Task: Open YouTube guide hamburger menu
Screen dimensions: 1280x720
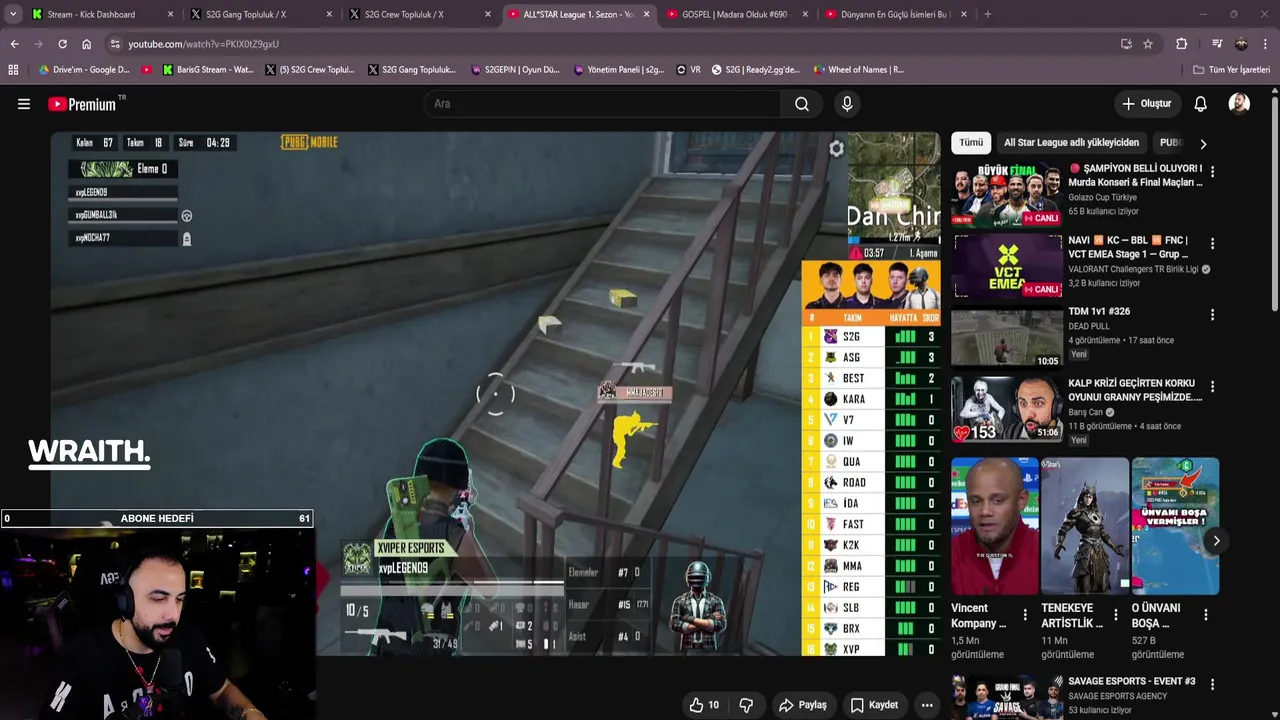Action: coord(24,104)
